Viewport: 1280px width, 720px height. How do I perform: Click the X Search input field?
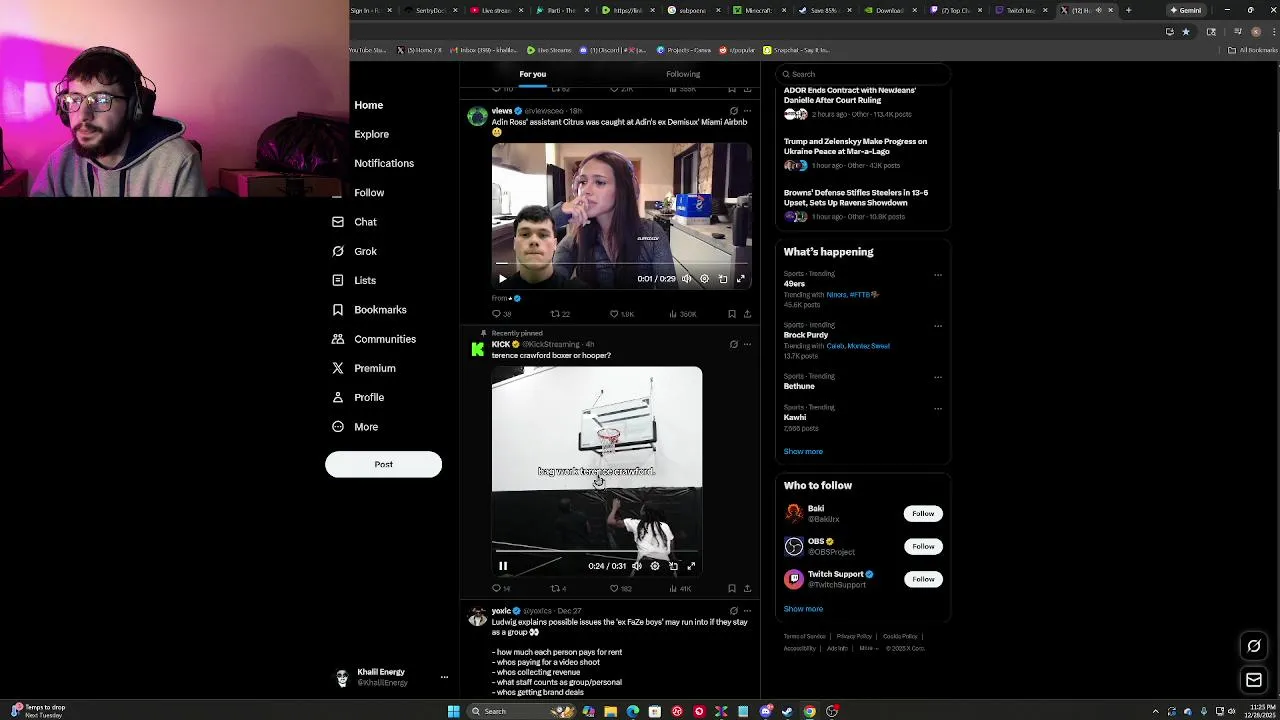pyautogui.click(x=861, y=74)
